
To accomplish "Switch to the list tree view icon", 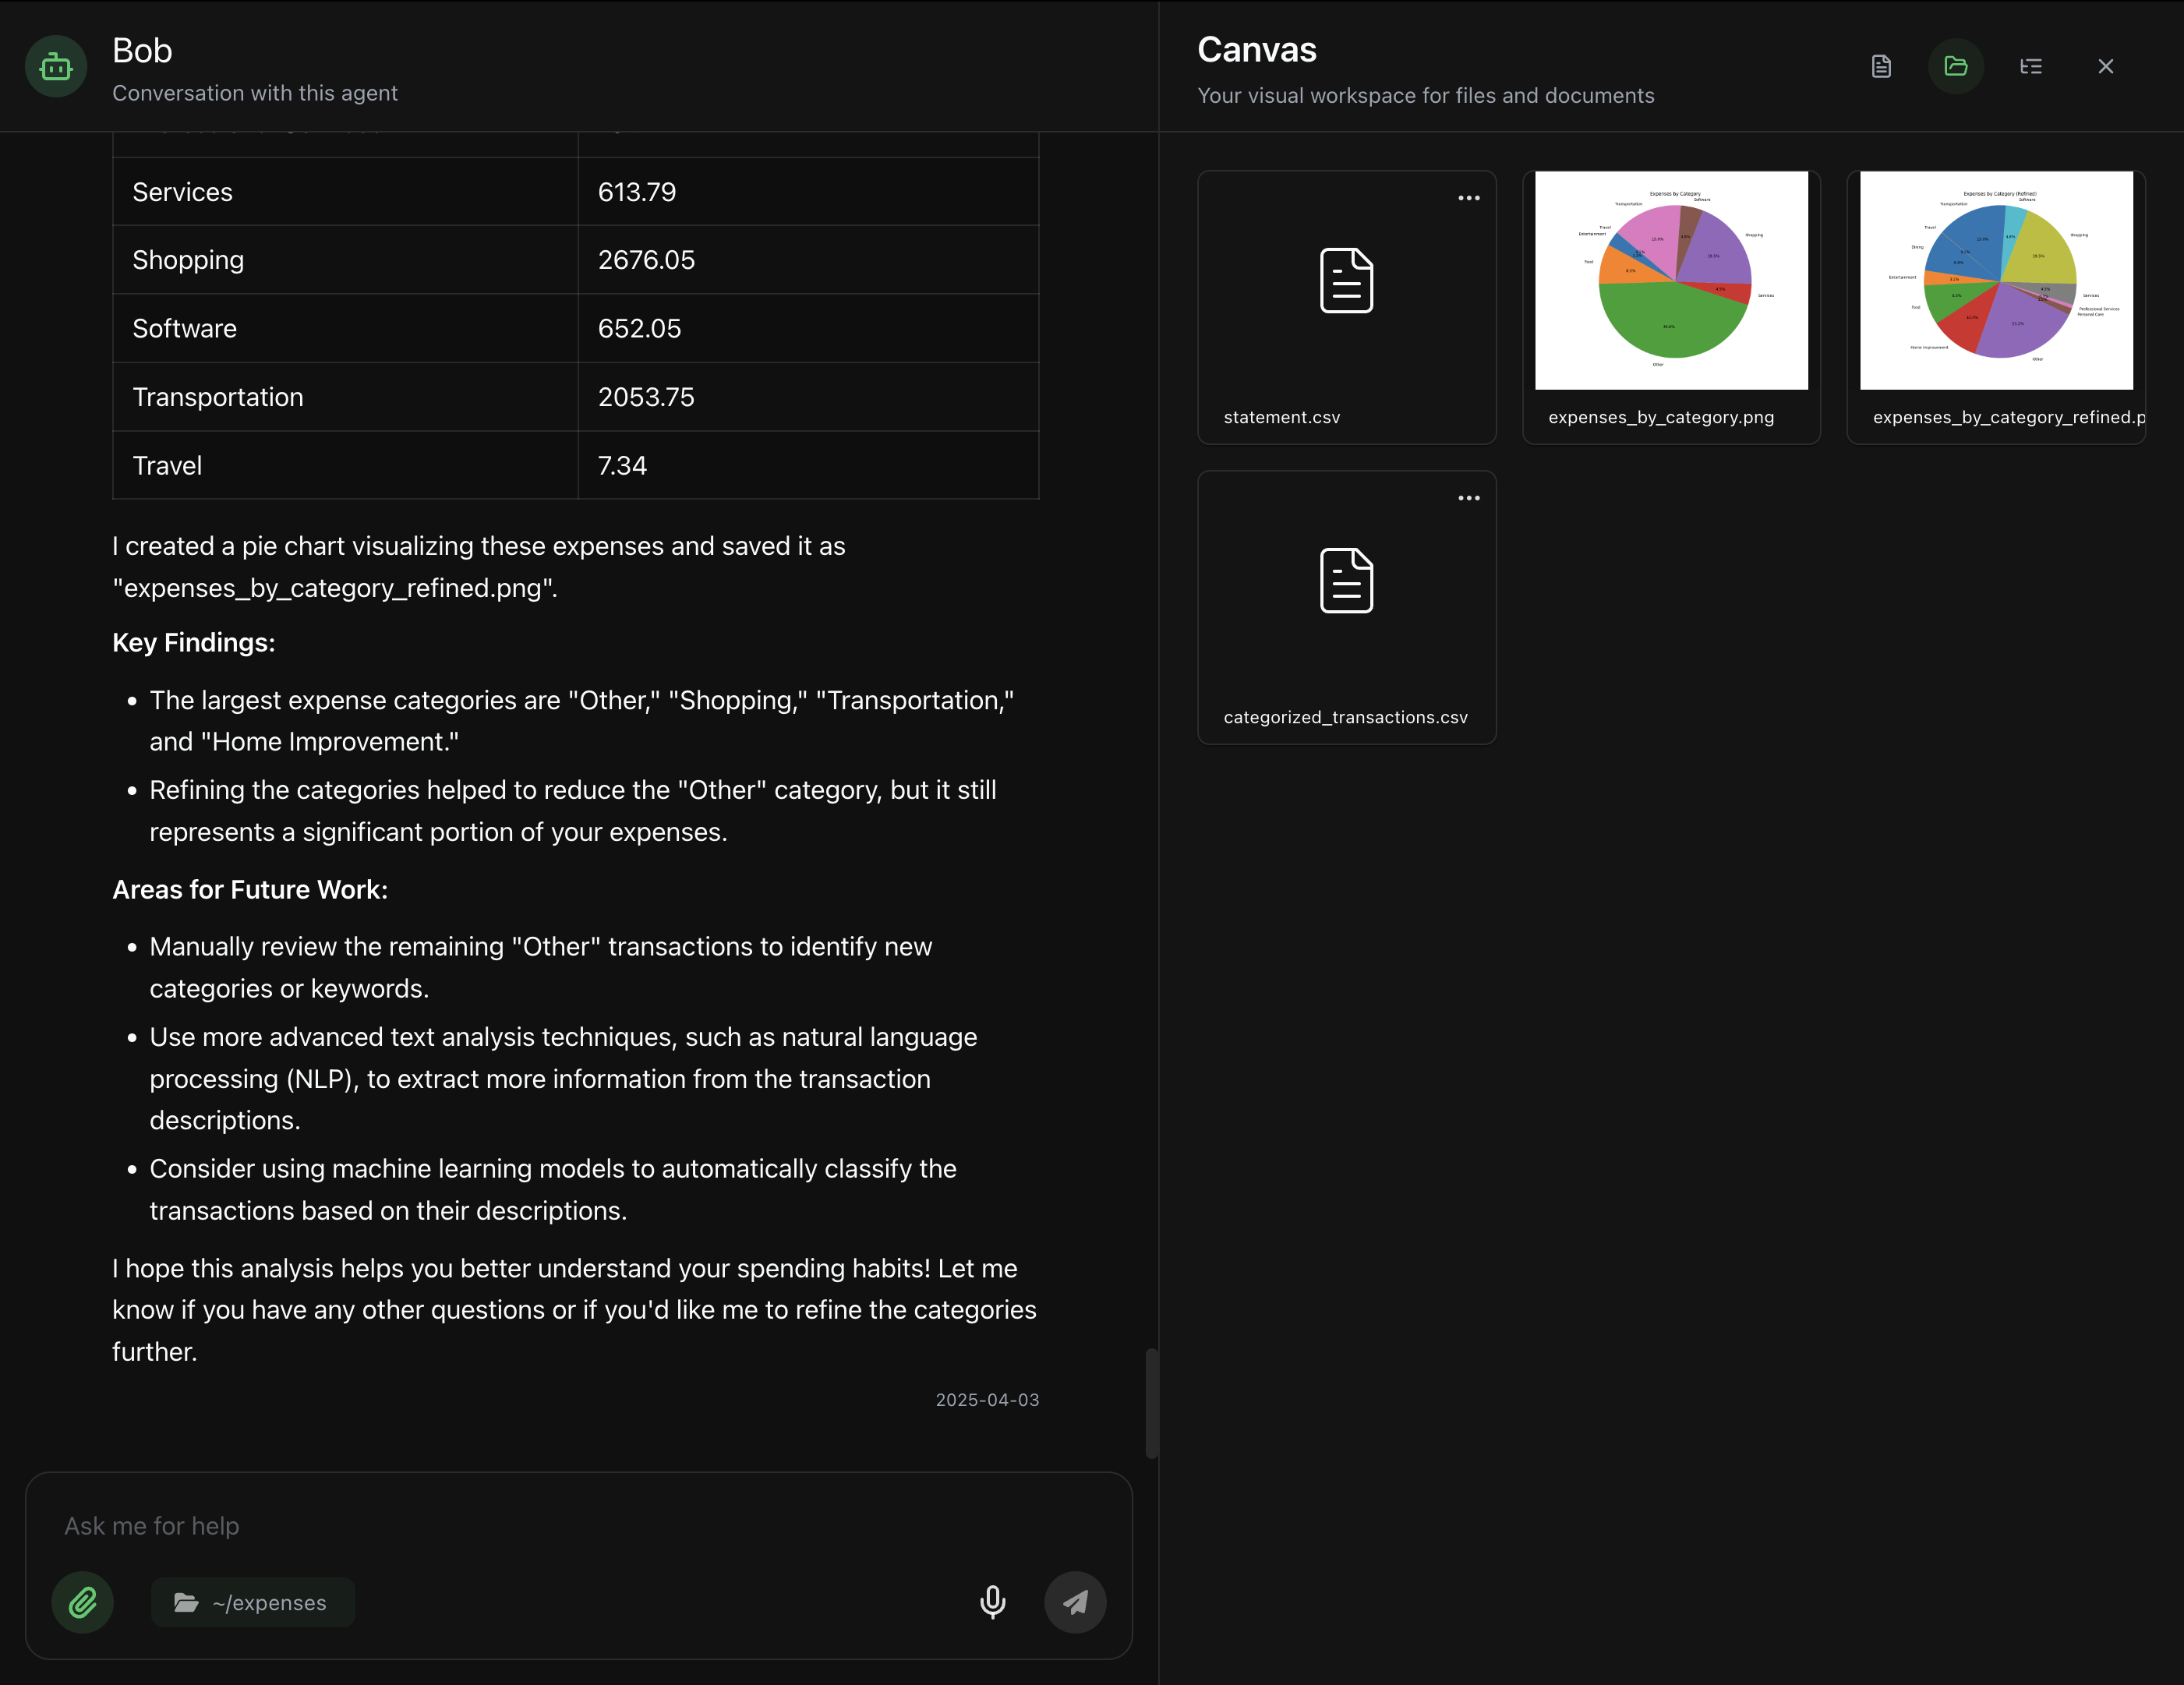I will click(2030, 66).
